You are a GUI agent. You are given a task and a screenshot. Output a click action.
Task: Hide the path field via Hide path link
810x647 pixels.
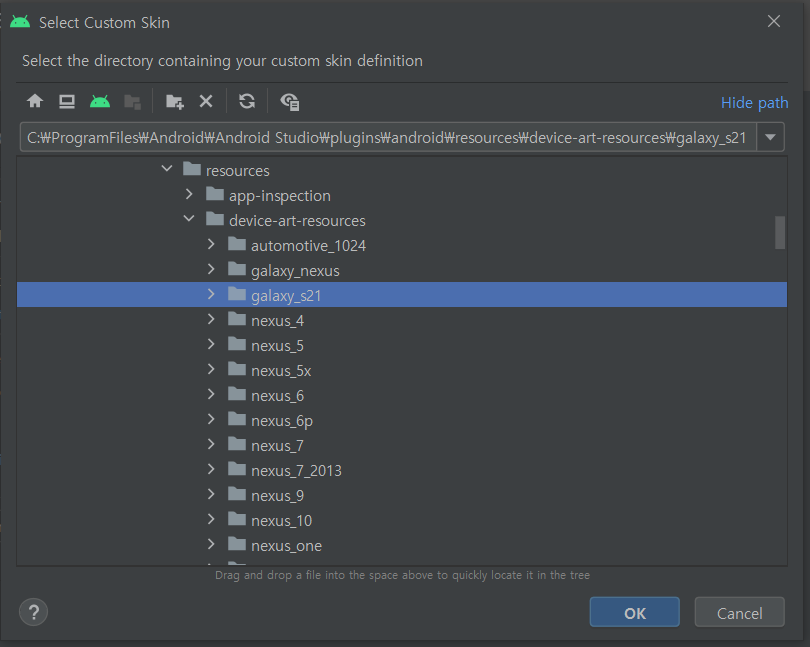click(x=754, y=102)
